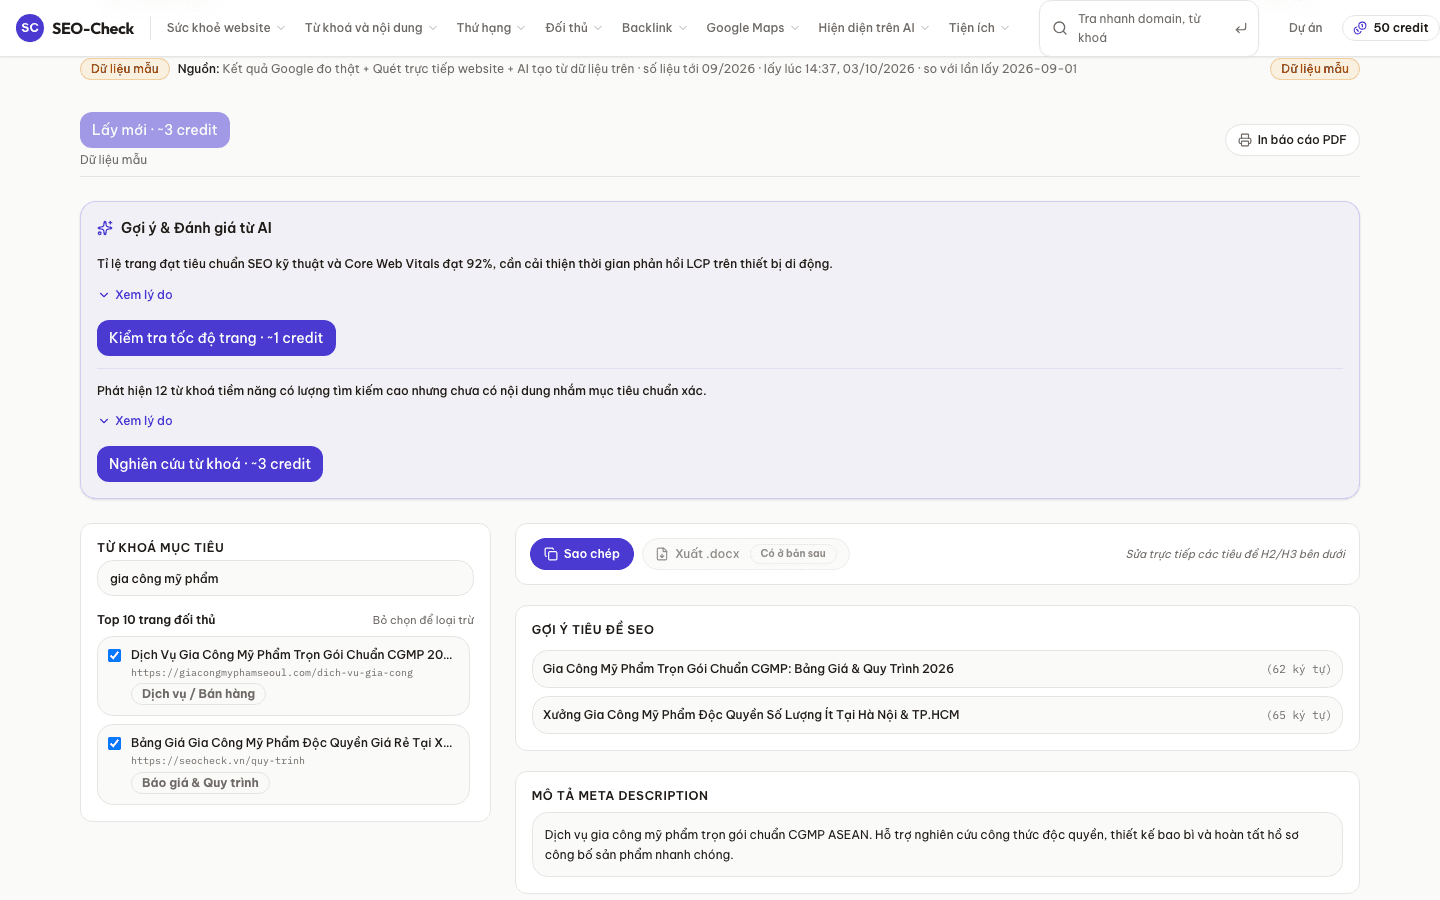This screenshot has width=1440, height=900.
Task: Click the 50 credit badge
Action: coord(1390,28)
